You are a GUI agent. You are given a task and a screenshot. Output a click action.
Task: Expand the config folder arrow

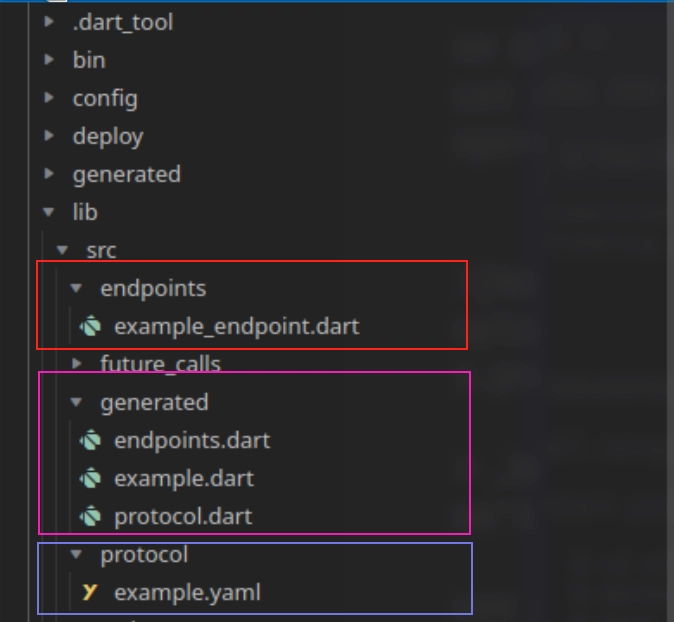point(49,98)
